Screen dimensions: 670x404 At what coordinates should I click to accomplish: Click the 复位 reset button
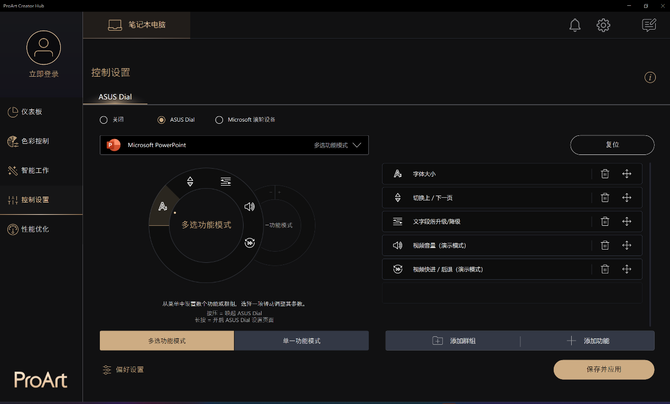click(612, 145)
